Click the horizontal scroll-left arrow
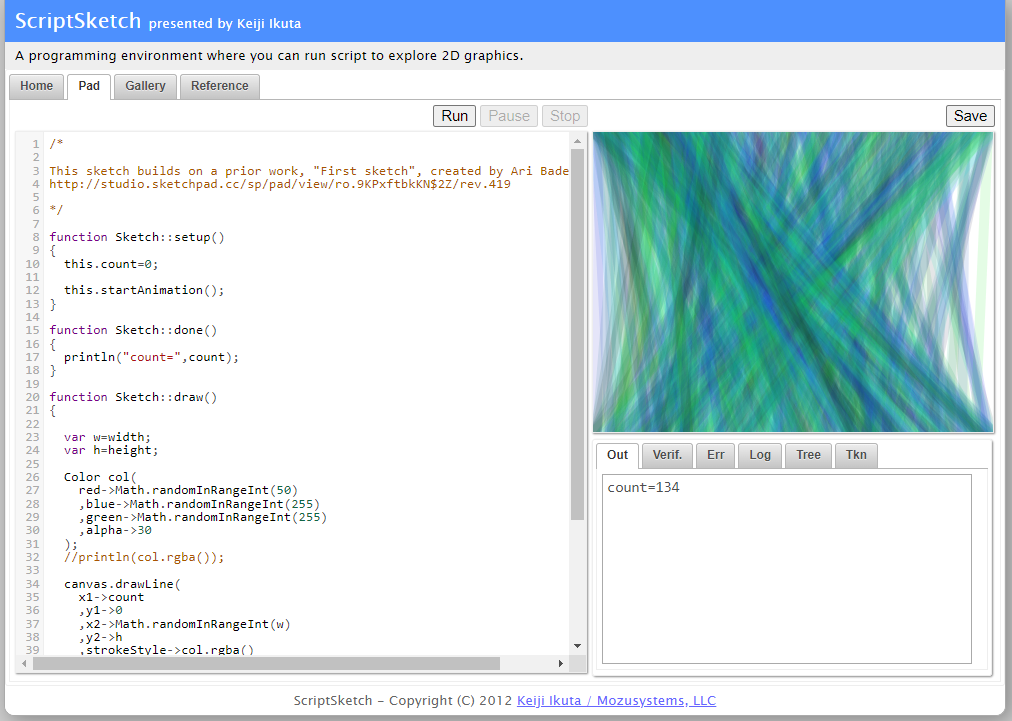The height and width of the screenshot is (721, 1012). click(x=23, y=663)
